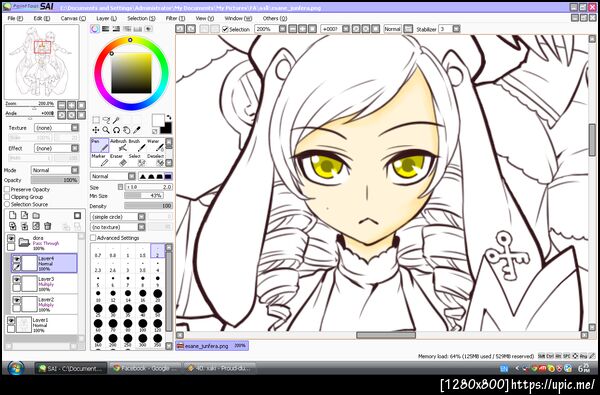
Task: Pick the lasso selection tool
Action: point(106,120)
